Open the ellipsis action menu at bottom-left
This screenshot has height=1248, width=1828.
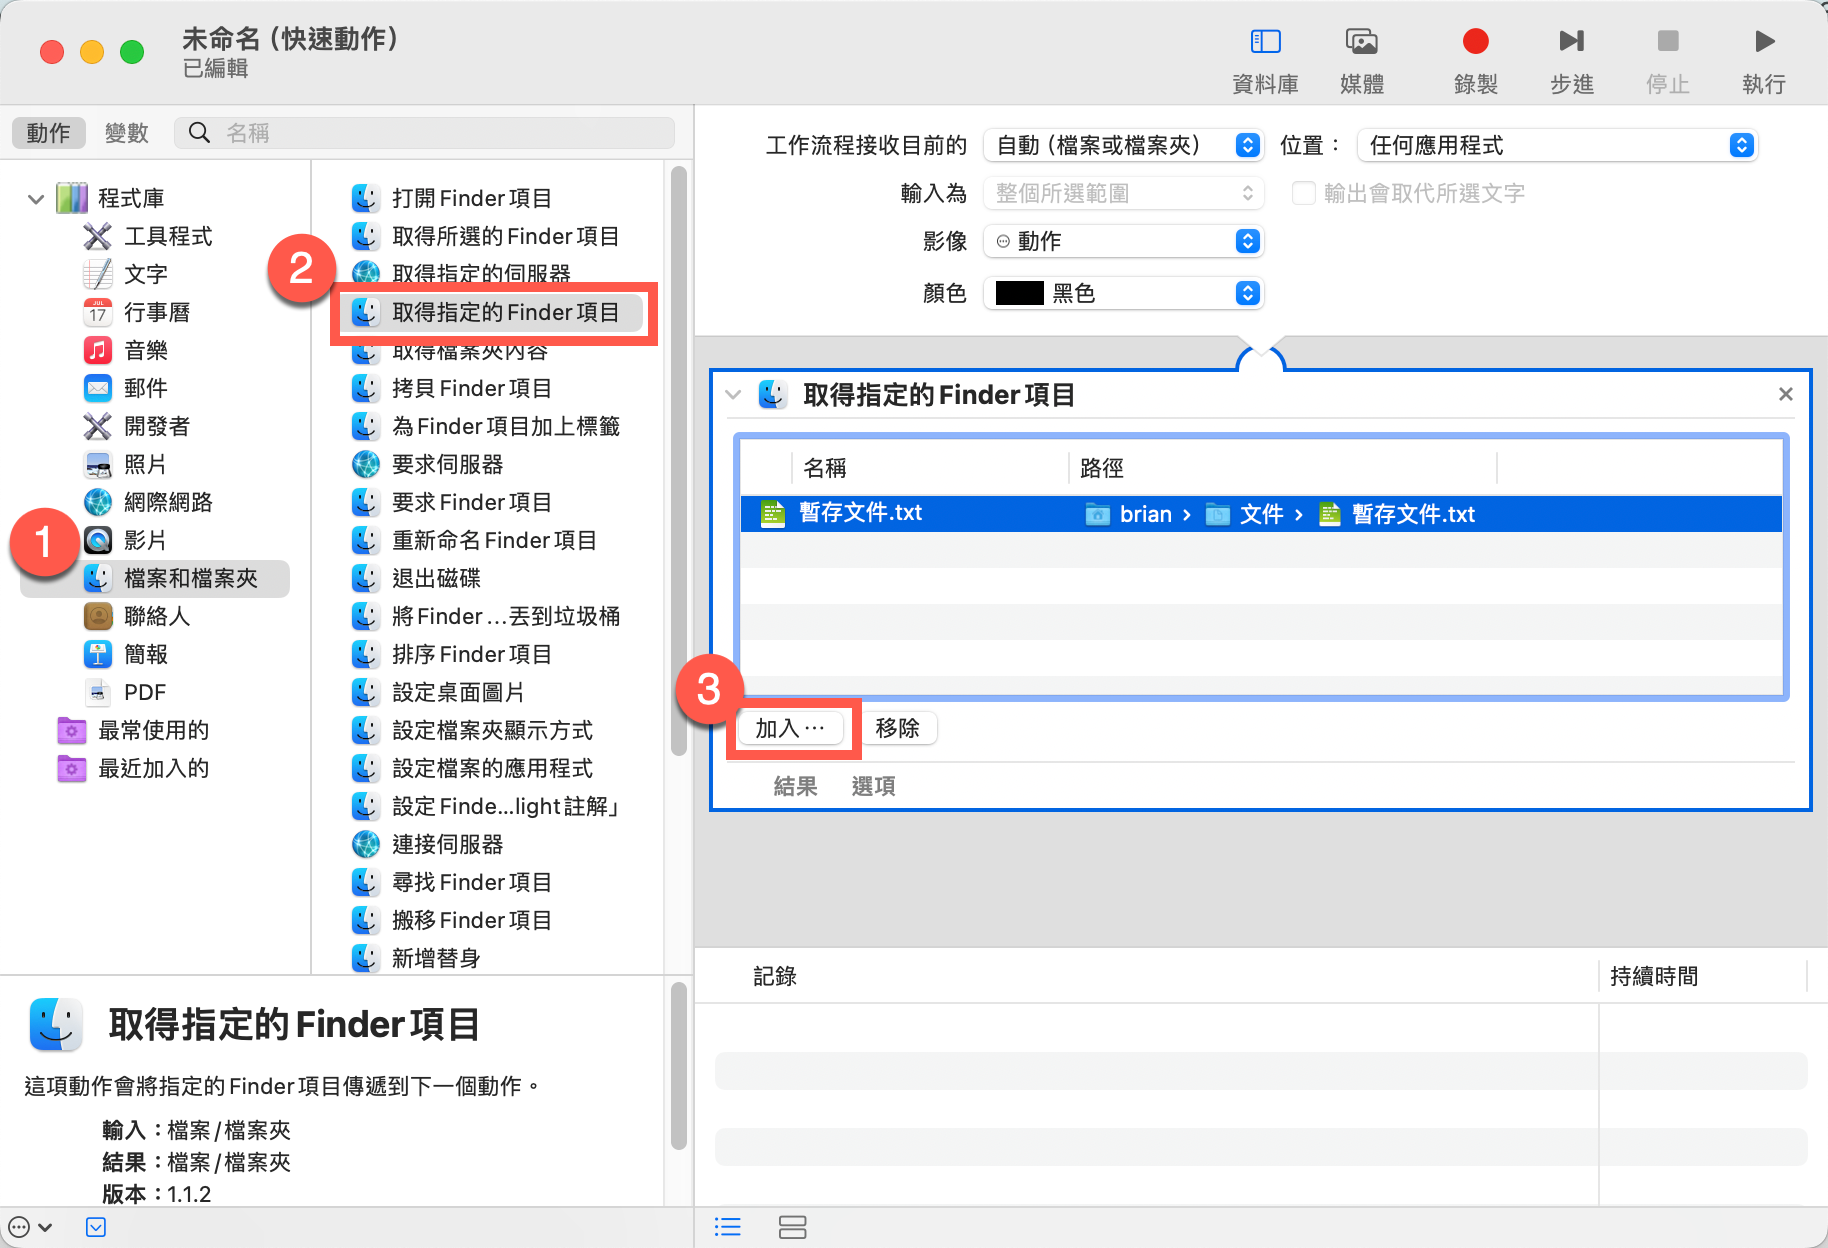click(x=29, y=1227)
